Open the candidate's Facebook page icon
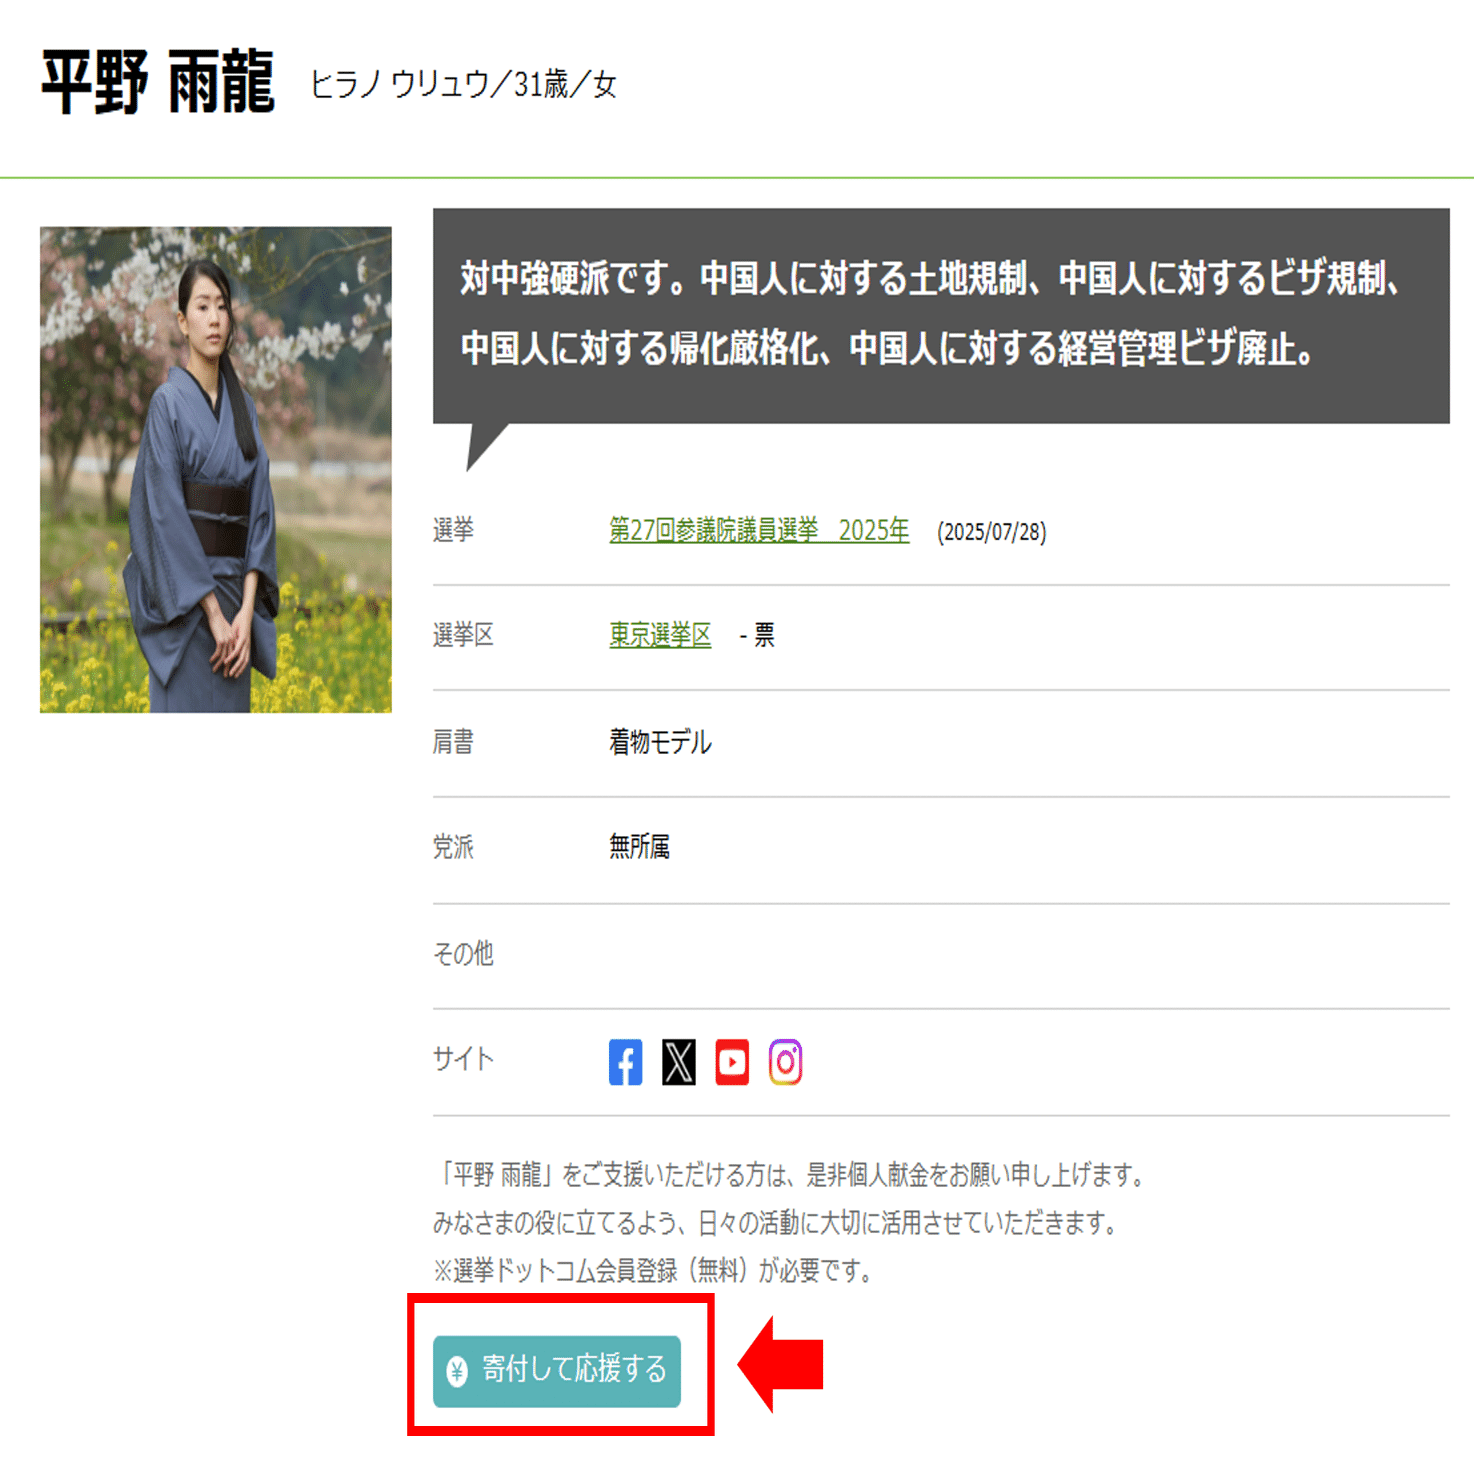Image resolution: width=1474 pixels, height=1474 pixels. coord(625,1062)
